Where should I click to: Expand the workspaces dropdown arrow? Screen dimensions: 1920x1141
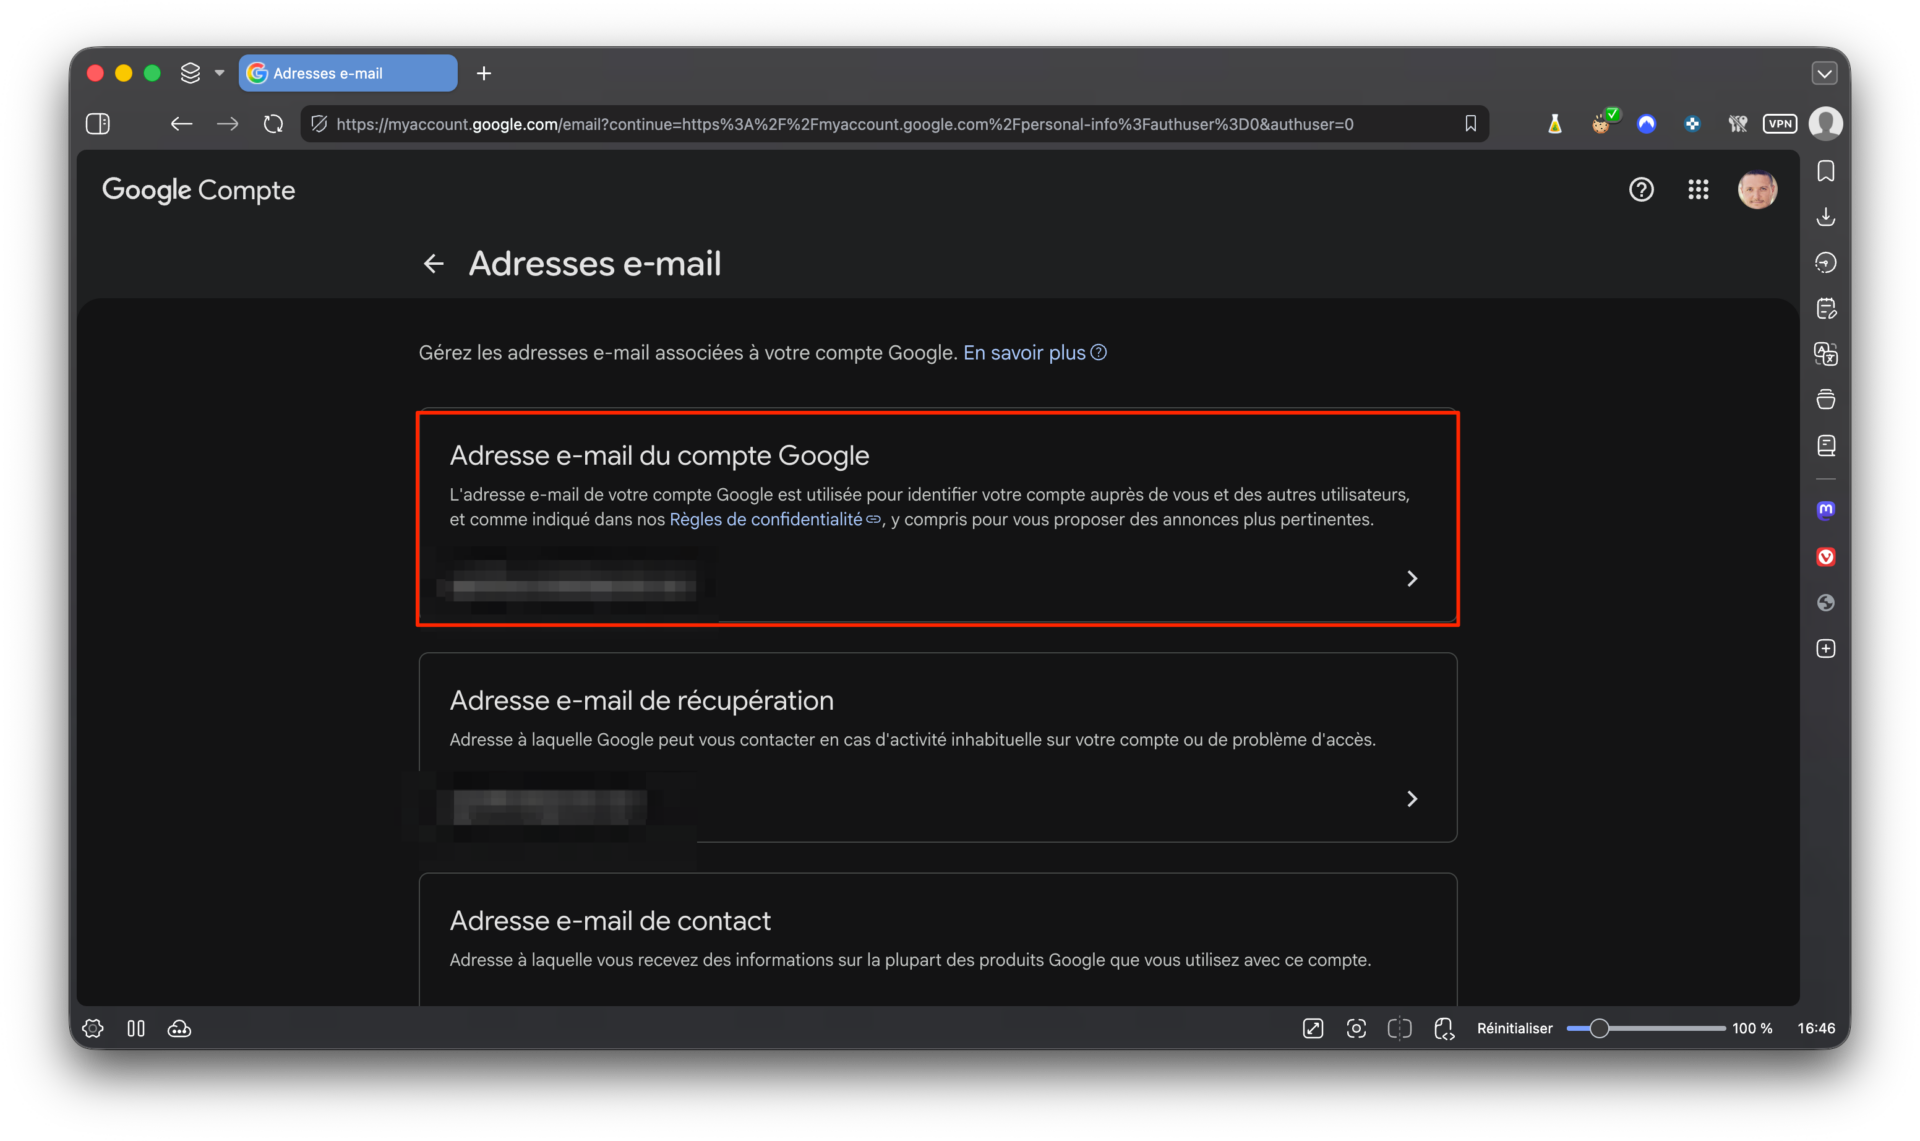click(x=220, y=73)
